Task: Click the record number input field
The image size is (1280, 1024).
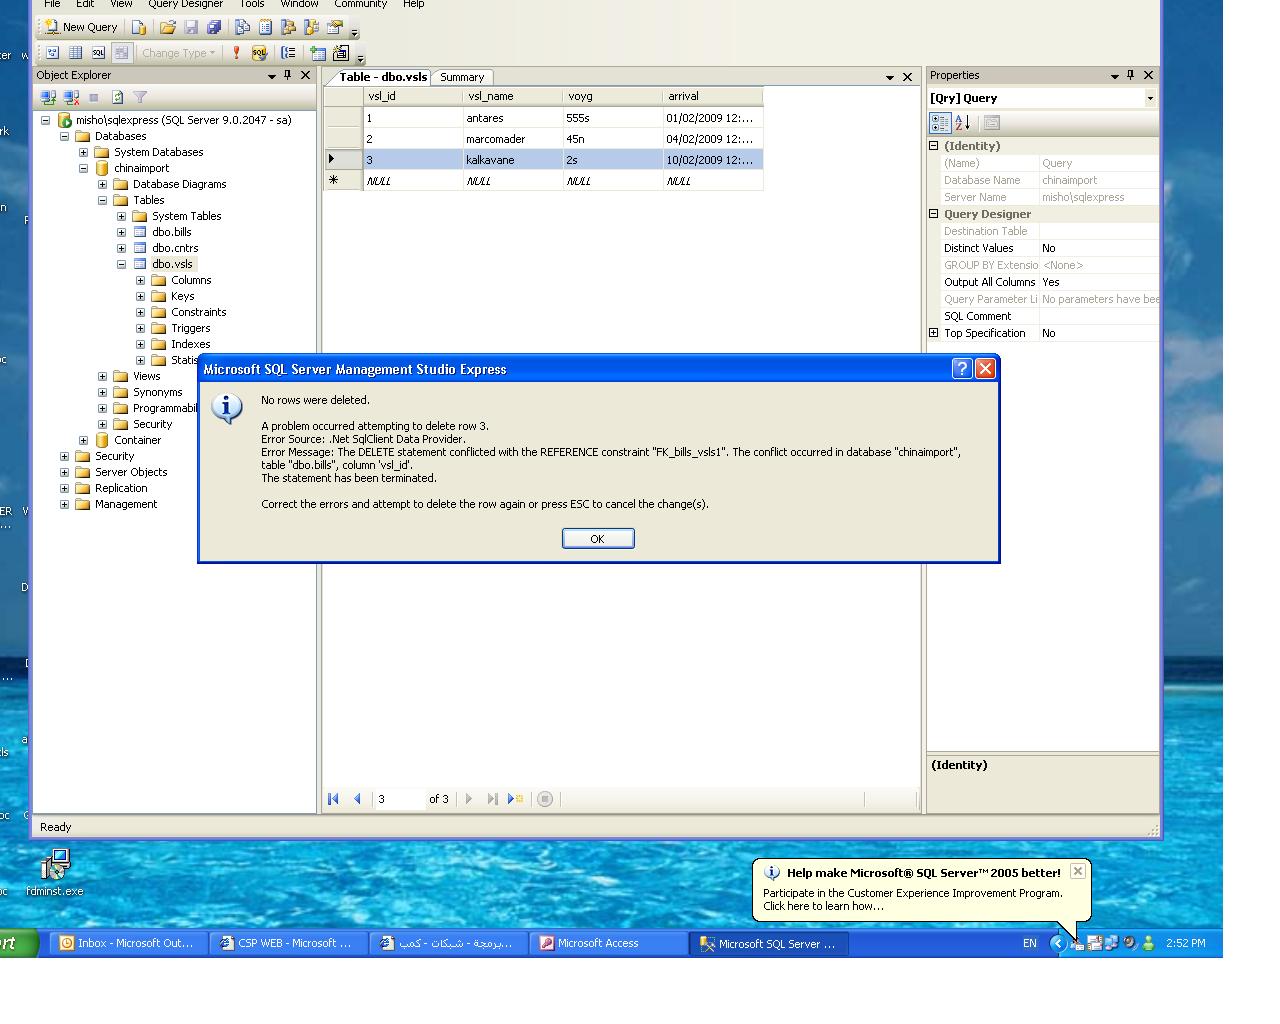Action: [398, 798]
